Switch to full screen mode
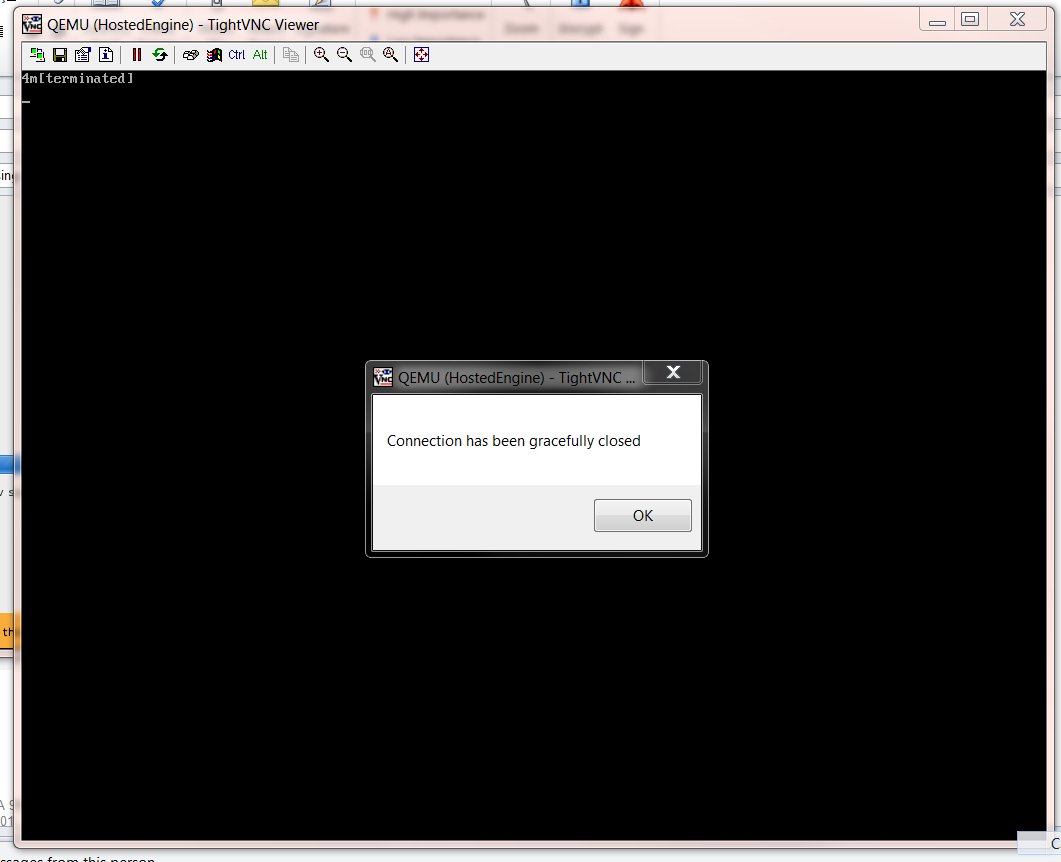Image resolution: width=1061 pixels, height=862 pixels. 421,55
